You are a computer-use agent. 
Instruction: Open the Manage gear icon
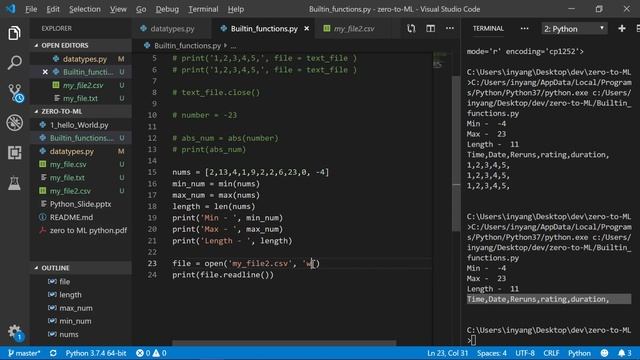click(14, 332)
